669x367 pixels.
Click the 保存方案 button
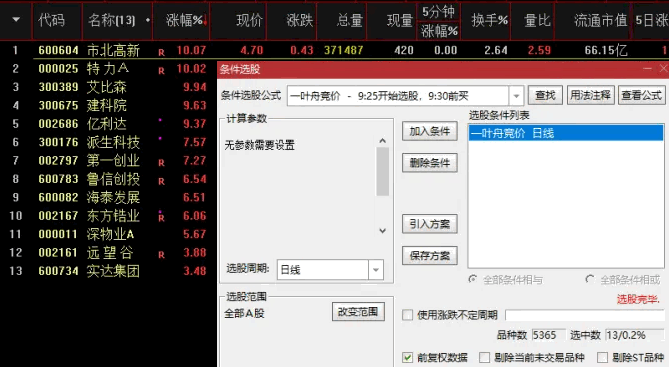(430, 255)
